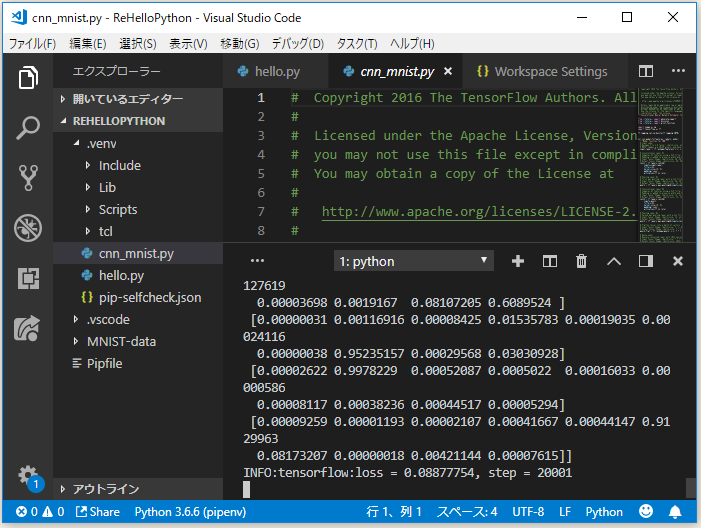Expand the open editors section
The height and width of the screenshot is (528, 701).
[x=138, y=99]
